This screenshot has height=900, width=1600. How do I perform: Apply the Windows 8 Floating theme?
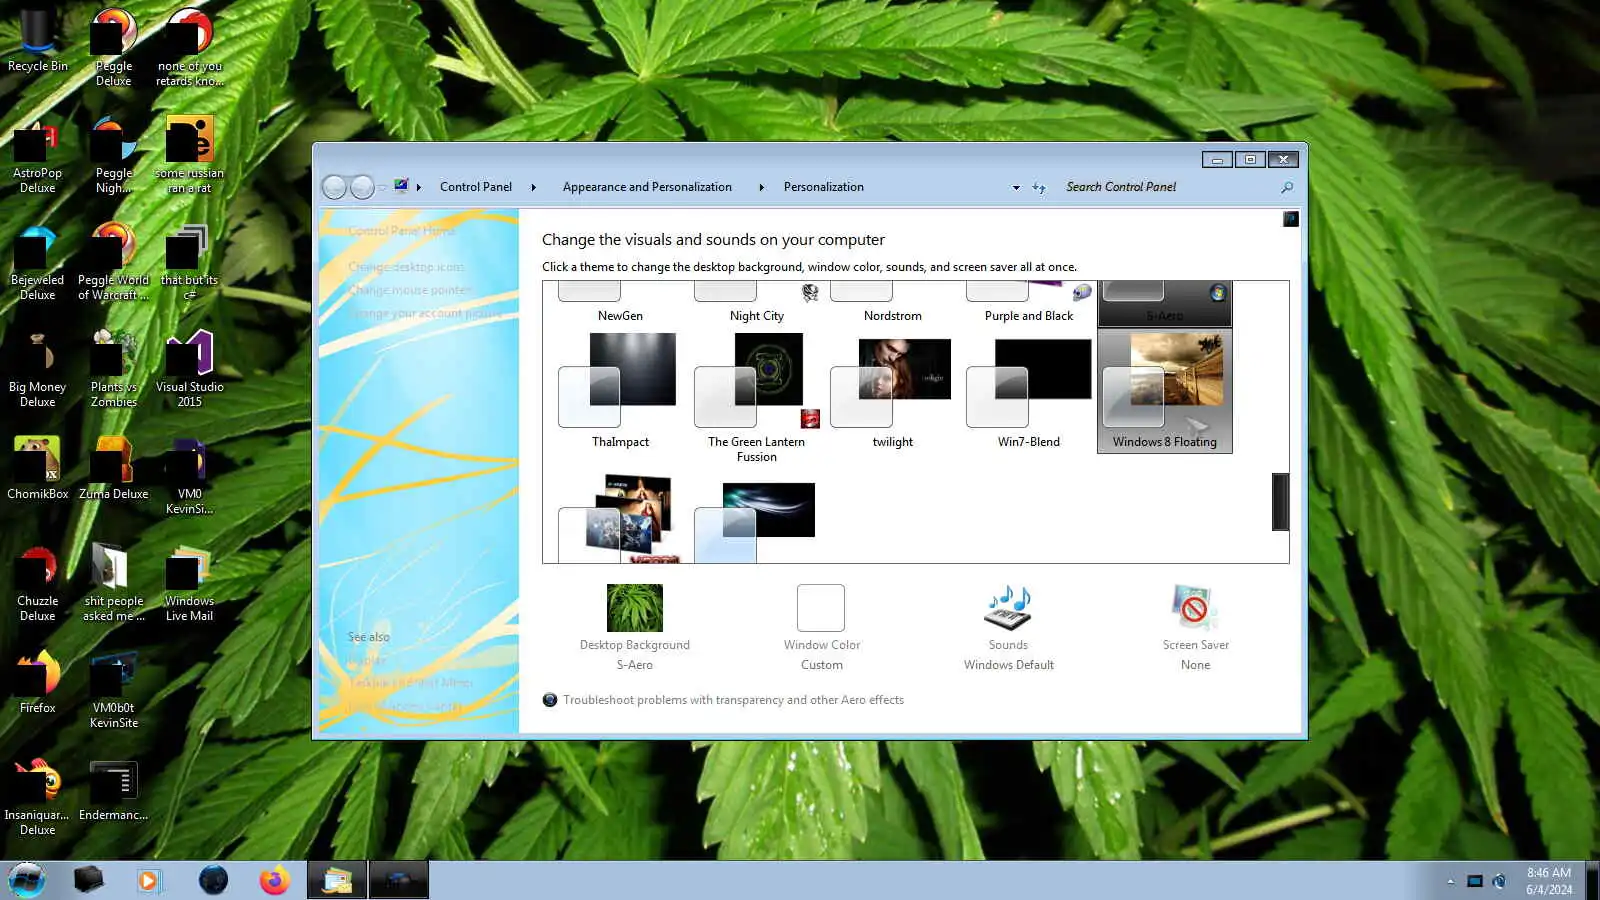click(1165, 391)
